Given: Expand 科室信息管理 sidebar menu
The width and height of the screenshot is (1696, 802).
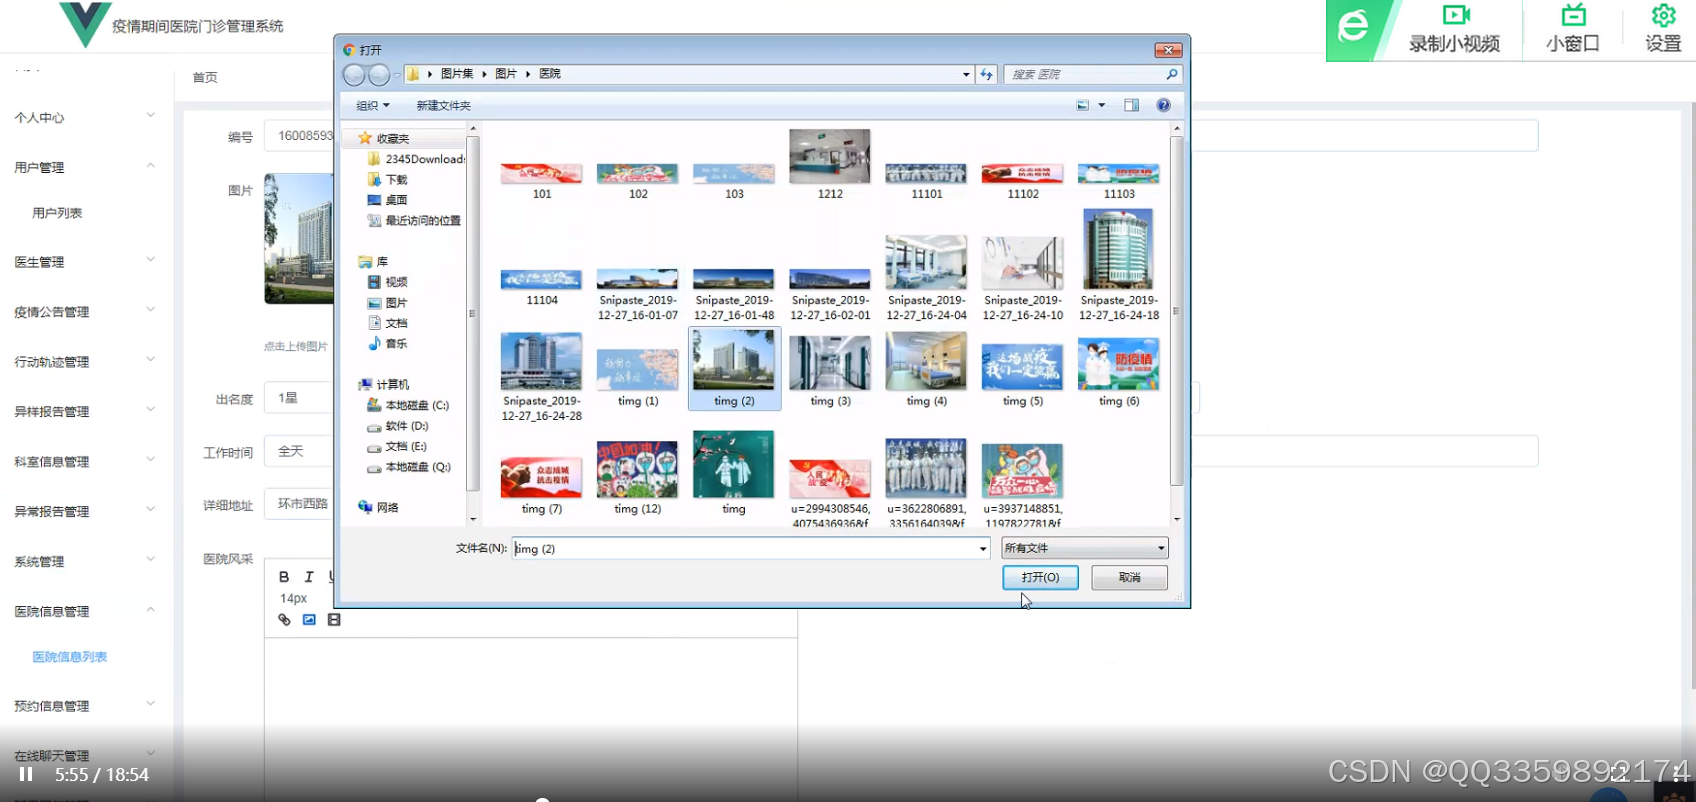Looking at the screenshot, I should point(84,462).
